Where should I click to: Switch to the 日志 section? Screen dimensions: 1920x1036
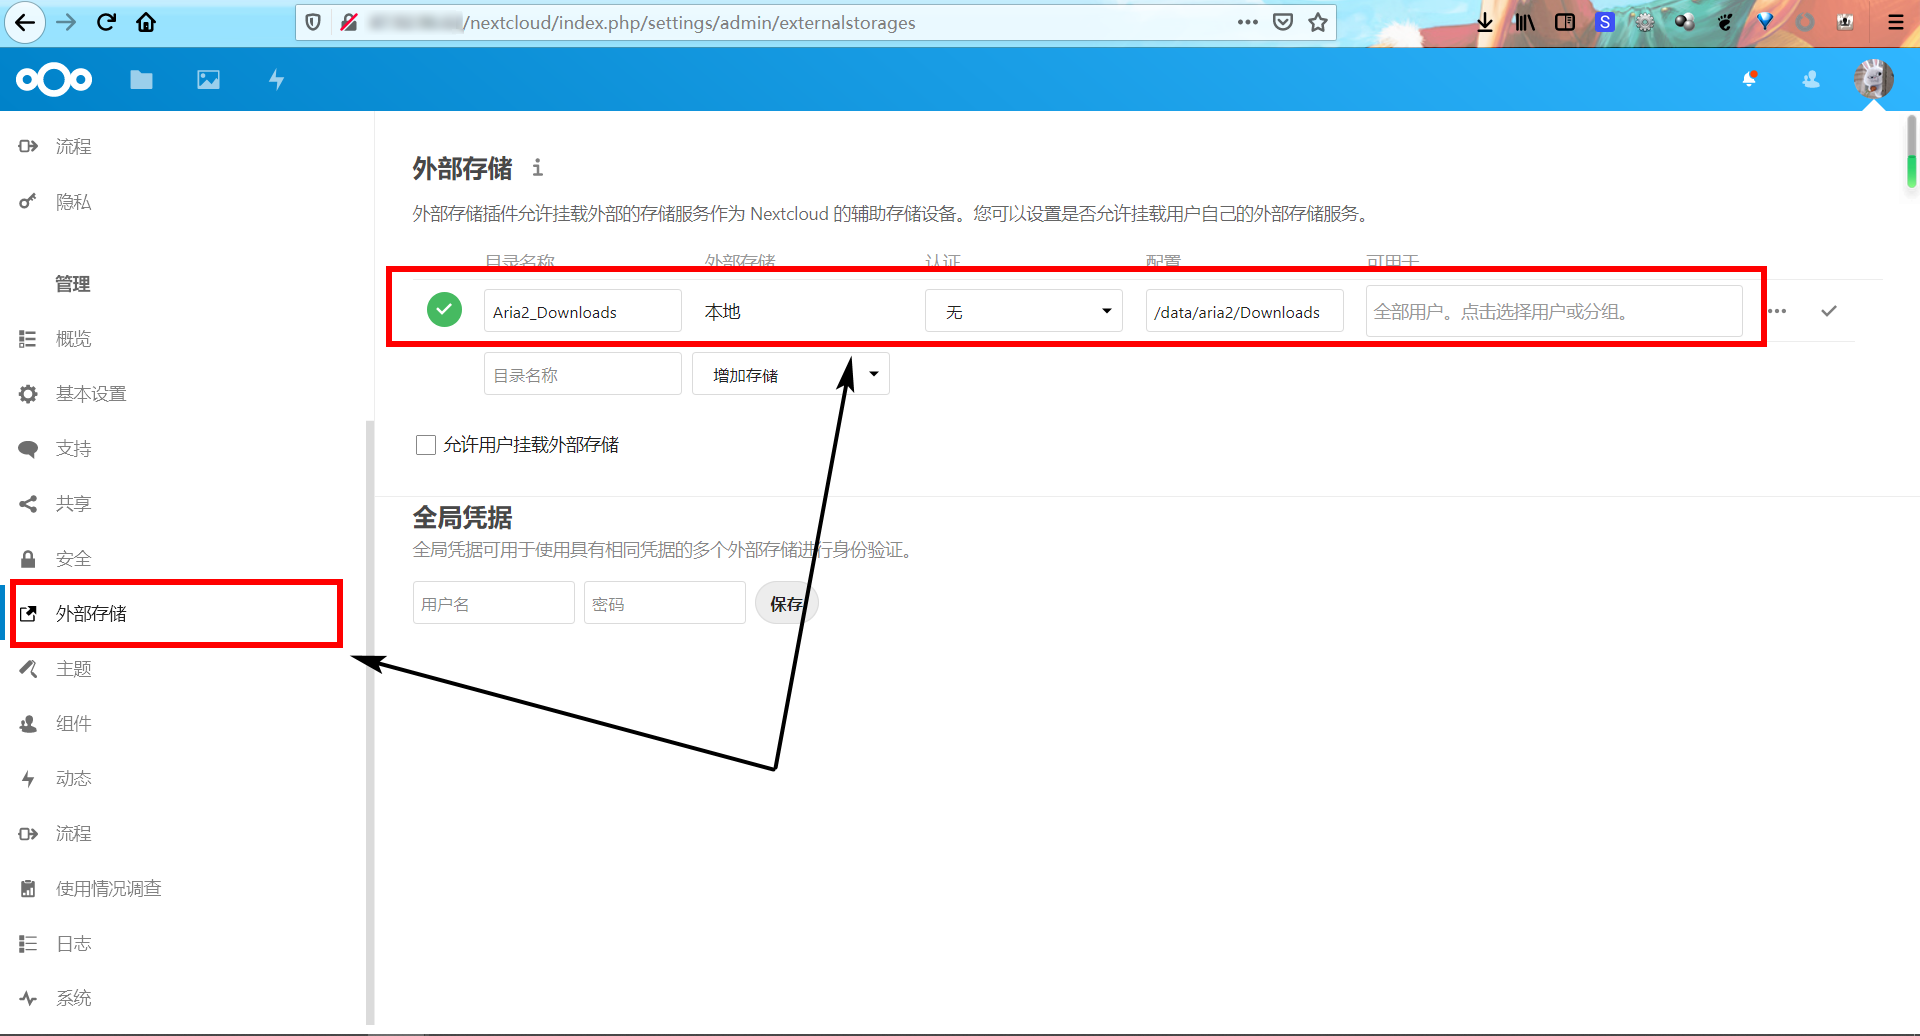click(x=73, y=943)
